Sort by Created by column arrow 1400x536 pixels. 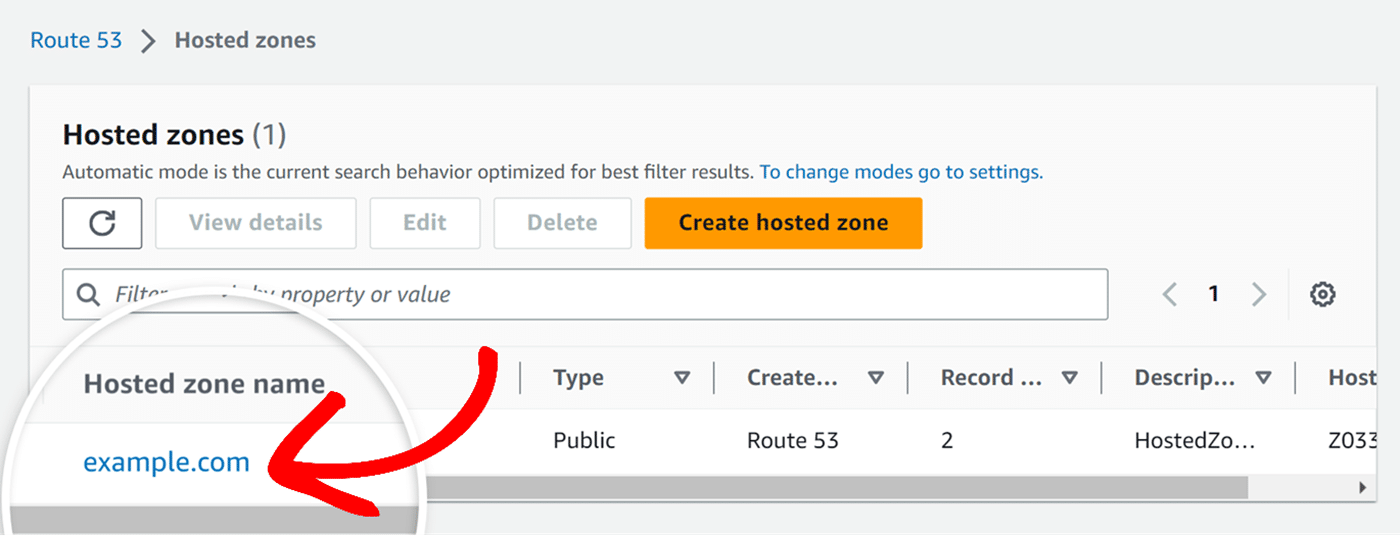coord(876,378)
